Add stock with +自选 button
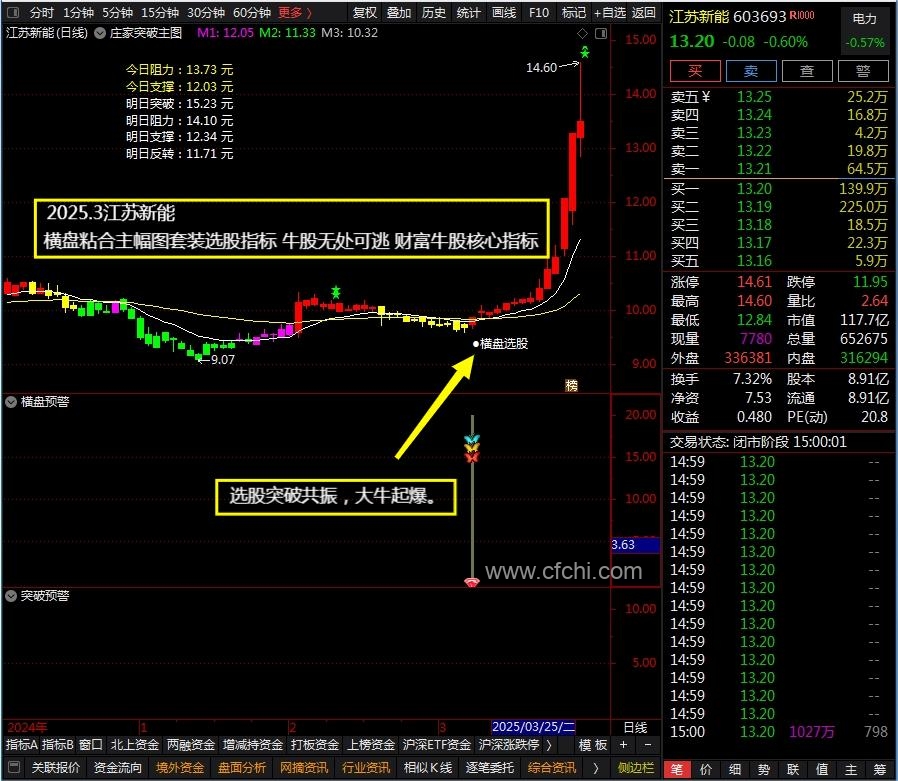The image size is (898, 781). tap(610, 13)
